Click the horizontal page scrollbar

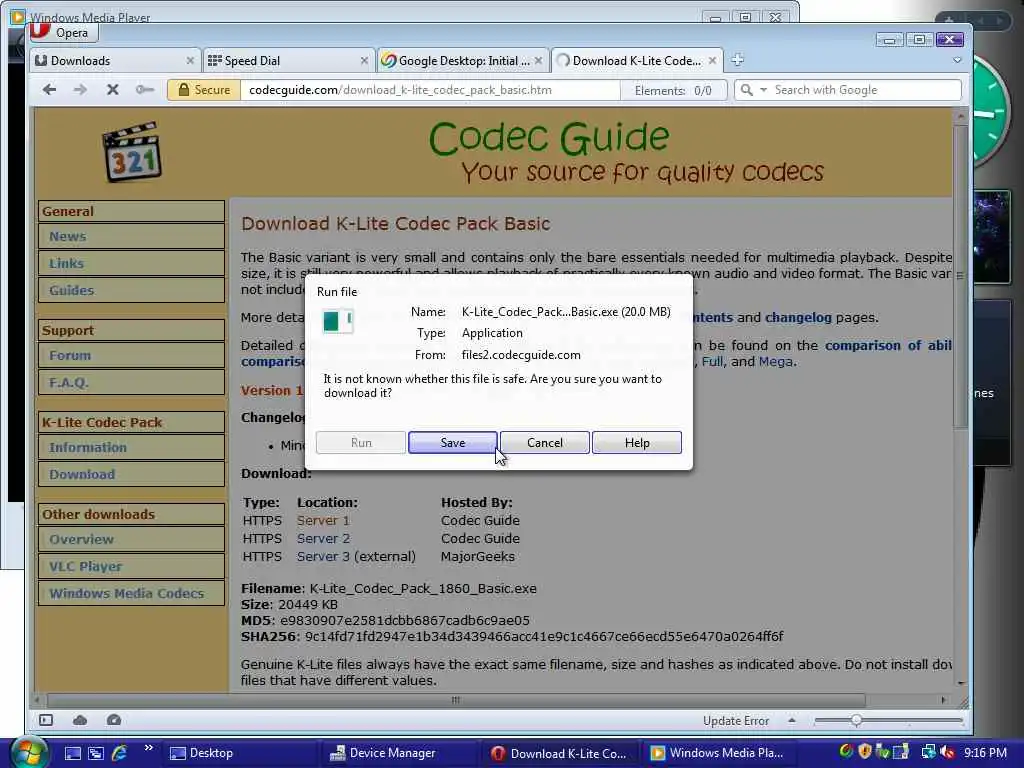click(x=456, y=700)
